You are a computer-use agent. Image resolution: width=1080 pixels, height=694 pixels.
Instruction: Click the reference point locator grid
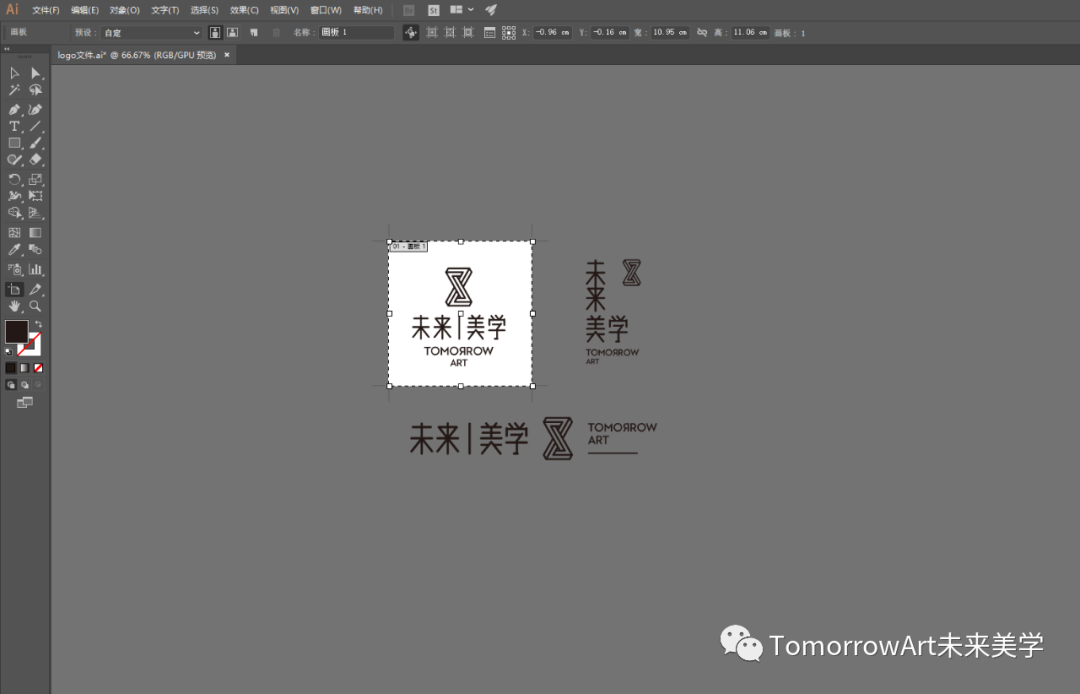[509, 32]
